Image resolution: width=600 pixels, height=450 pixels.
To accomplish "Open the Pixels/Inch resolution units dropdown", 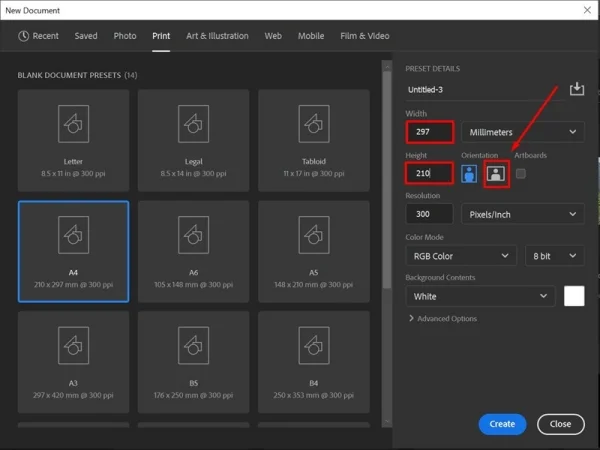I will coord(523,214).
